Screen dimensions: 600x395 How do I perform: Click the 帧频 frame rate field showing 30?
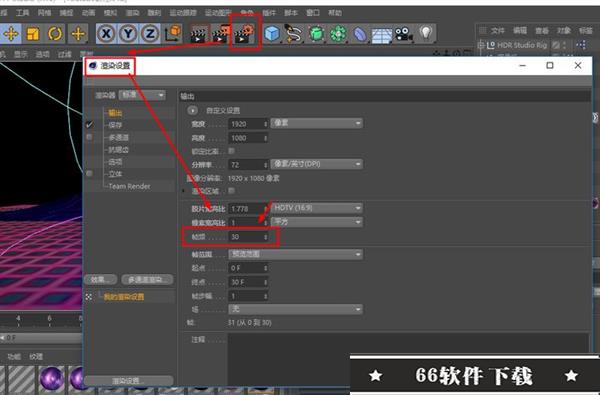248,237
